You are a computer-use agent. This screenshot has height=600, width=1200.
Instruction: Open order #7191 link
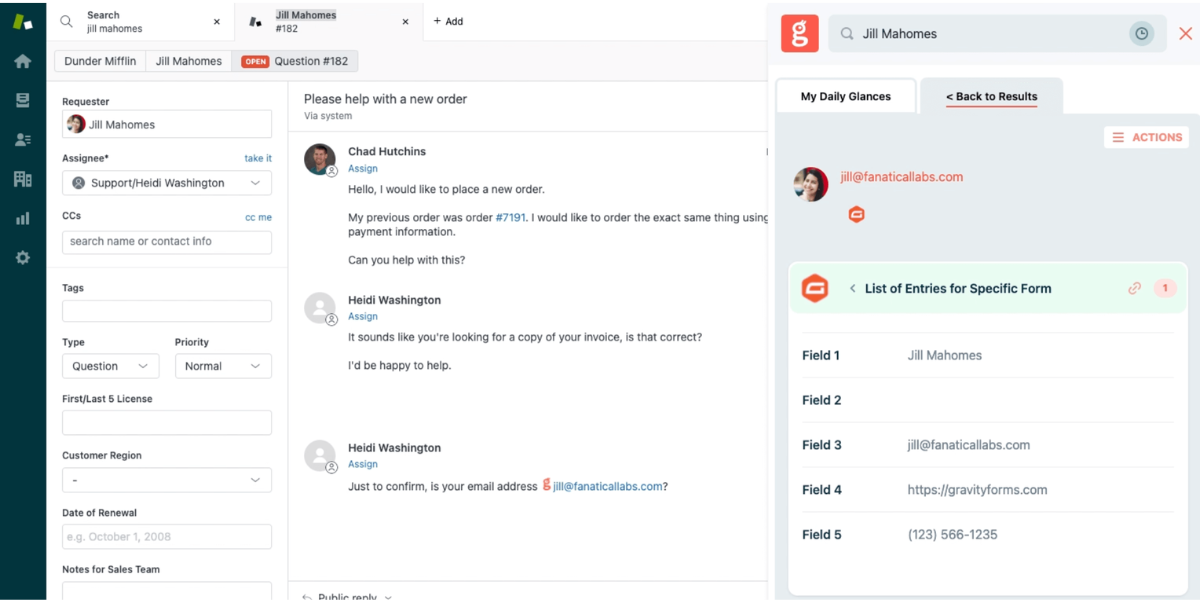tap(511, 217)
